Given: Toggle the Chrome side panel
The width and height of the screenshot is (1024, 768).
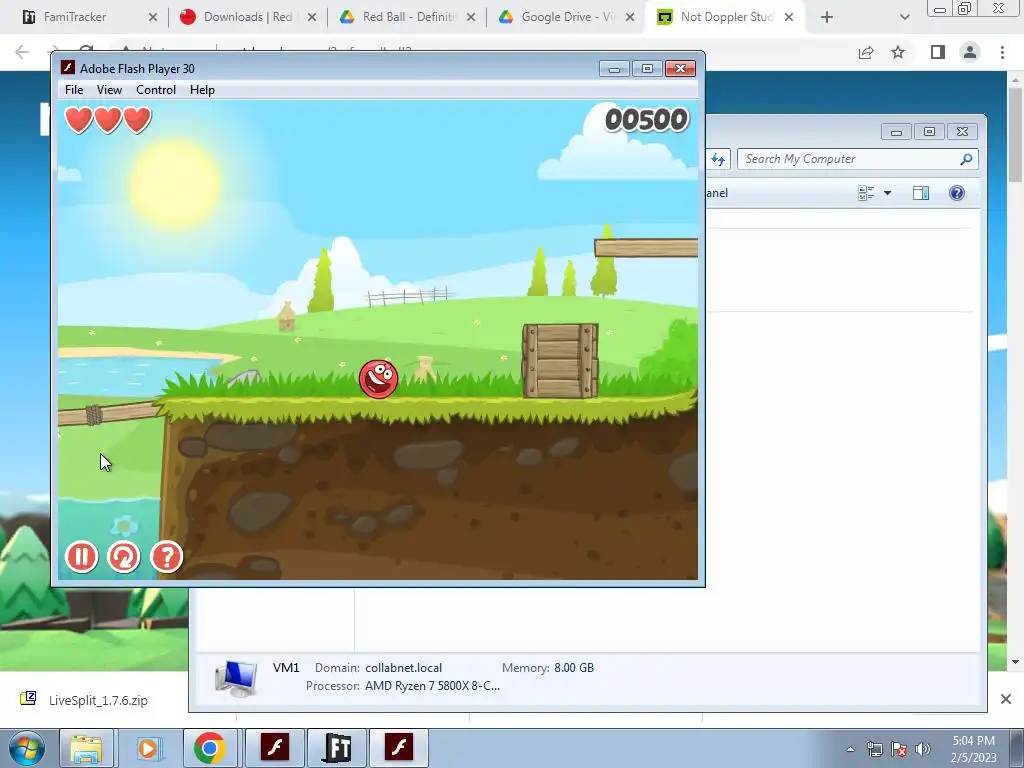Looking at the screenshot, I should click(x=938, y=52).
